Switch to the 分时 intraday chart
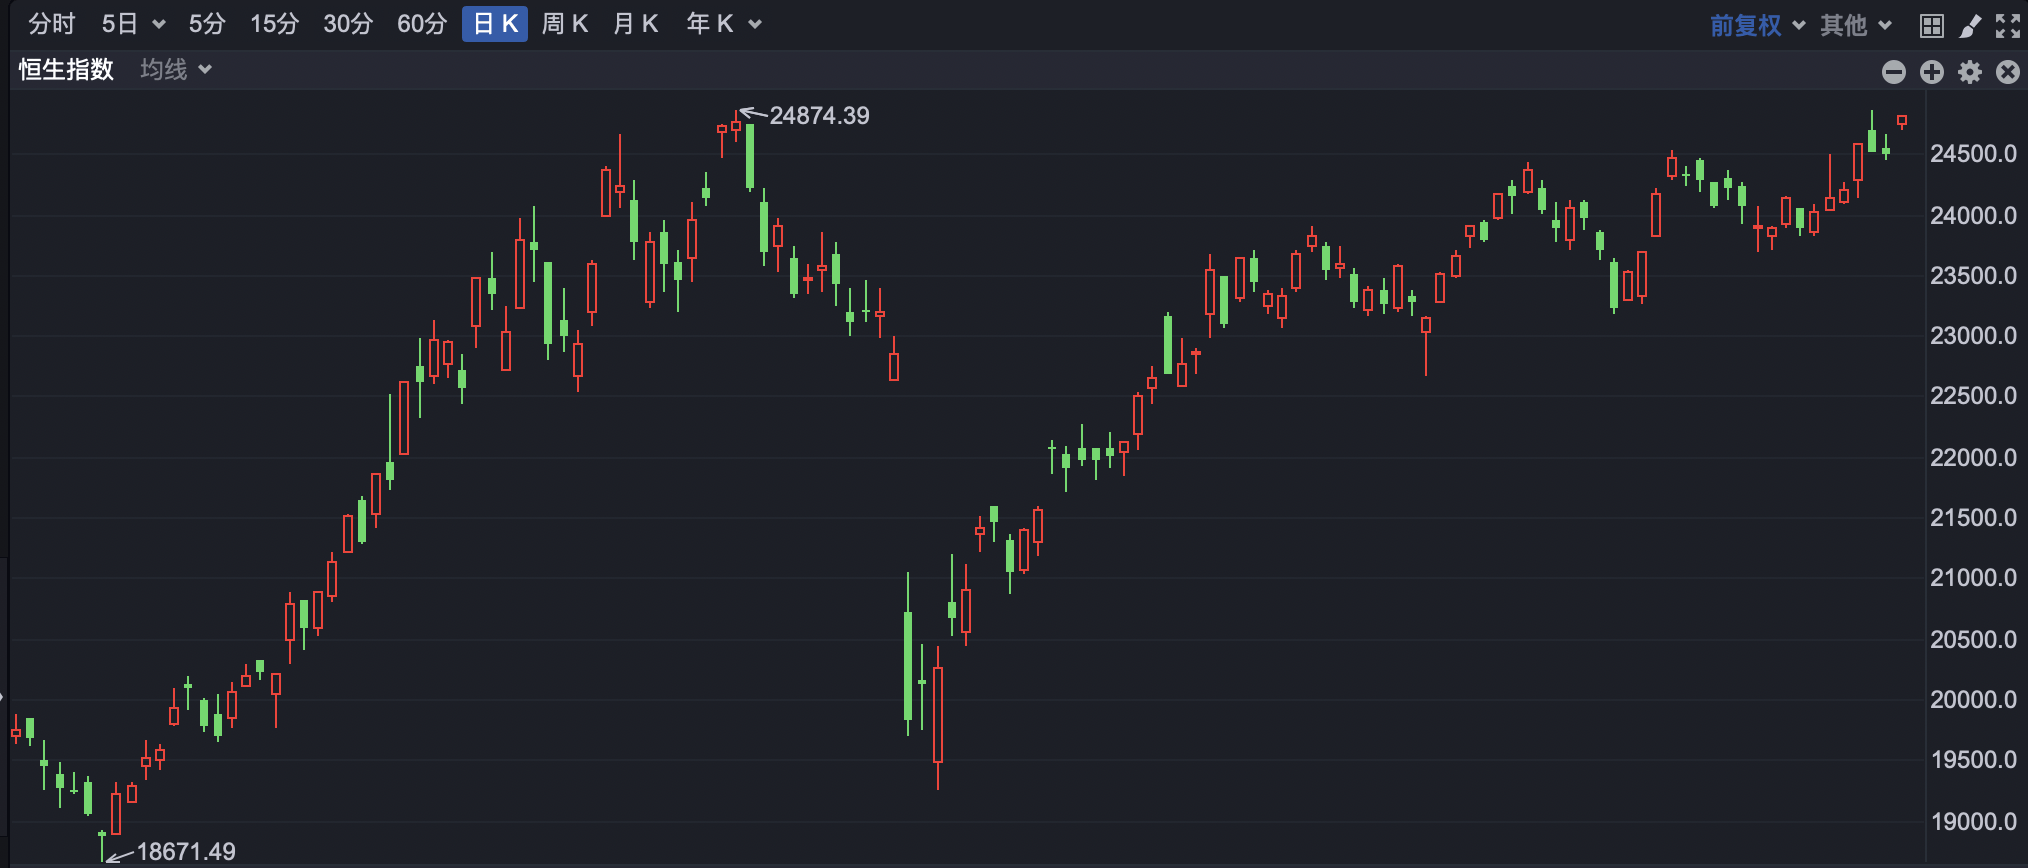This screenshot has width=2028, height=868. click(52, 24)
